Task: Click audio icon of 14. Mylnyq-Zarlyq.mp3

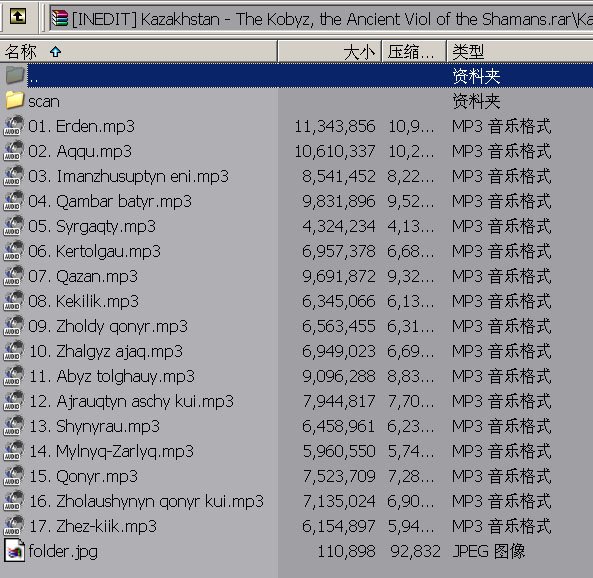Action: click(14, 450)
